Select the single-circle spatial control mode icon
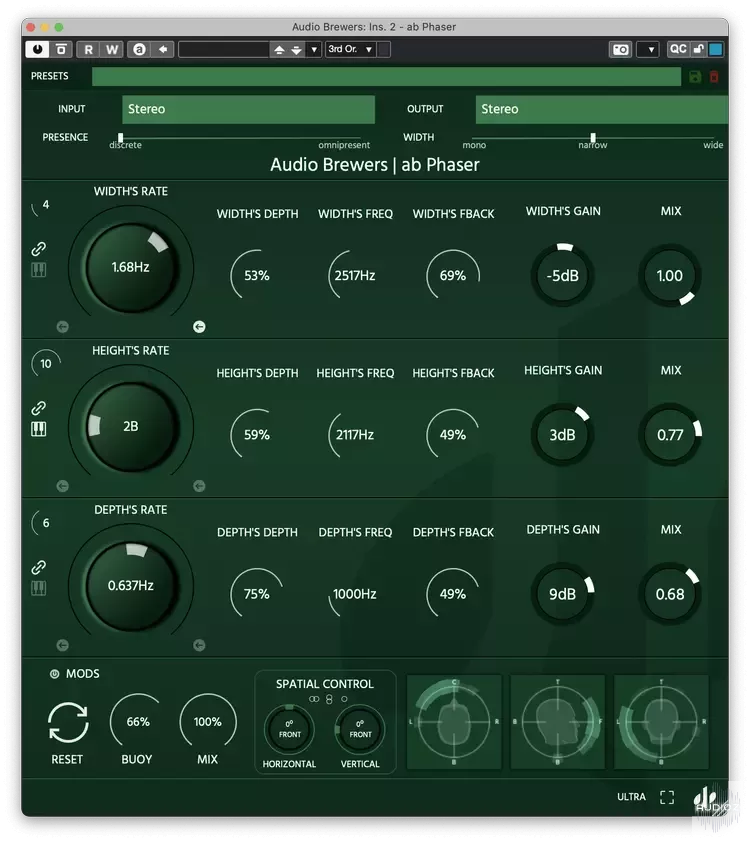750x842 pixels. tap(344, 699)
